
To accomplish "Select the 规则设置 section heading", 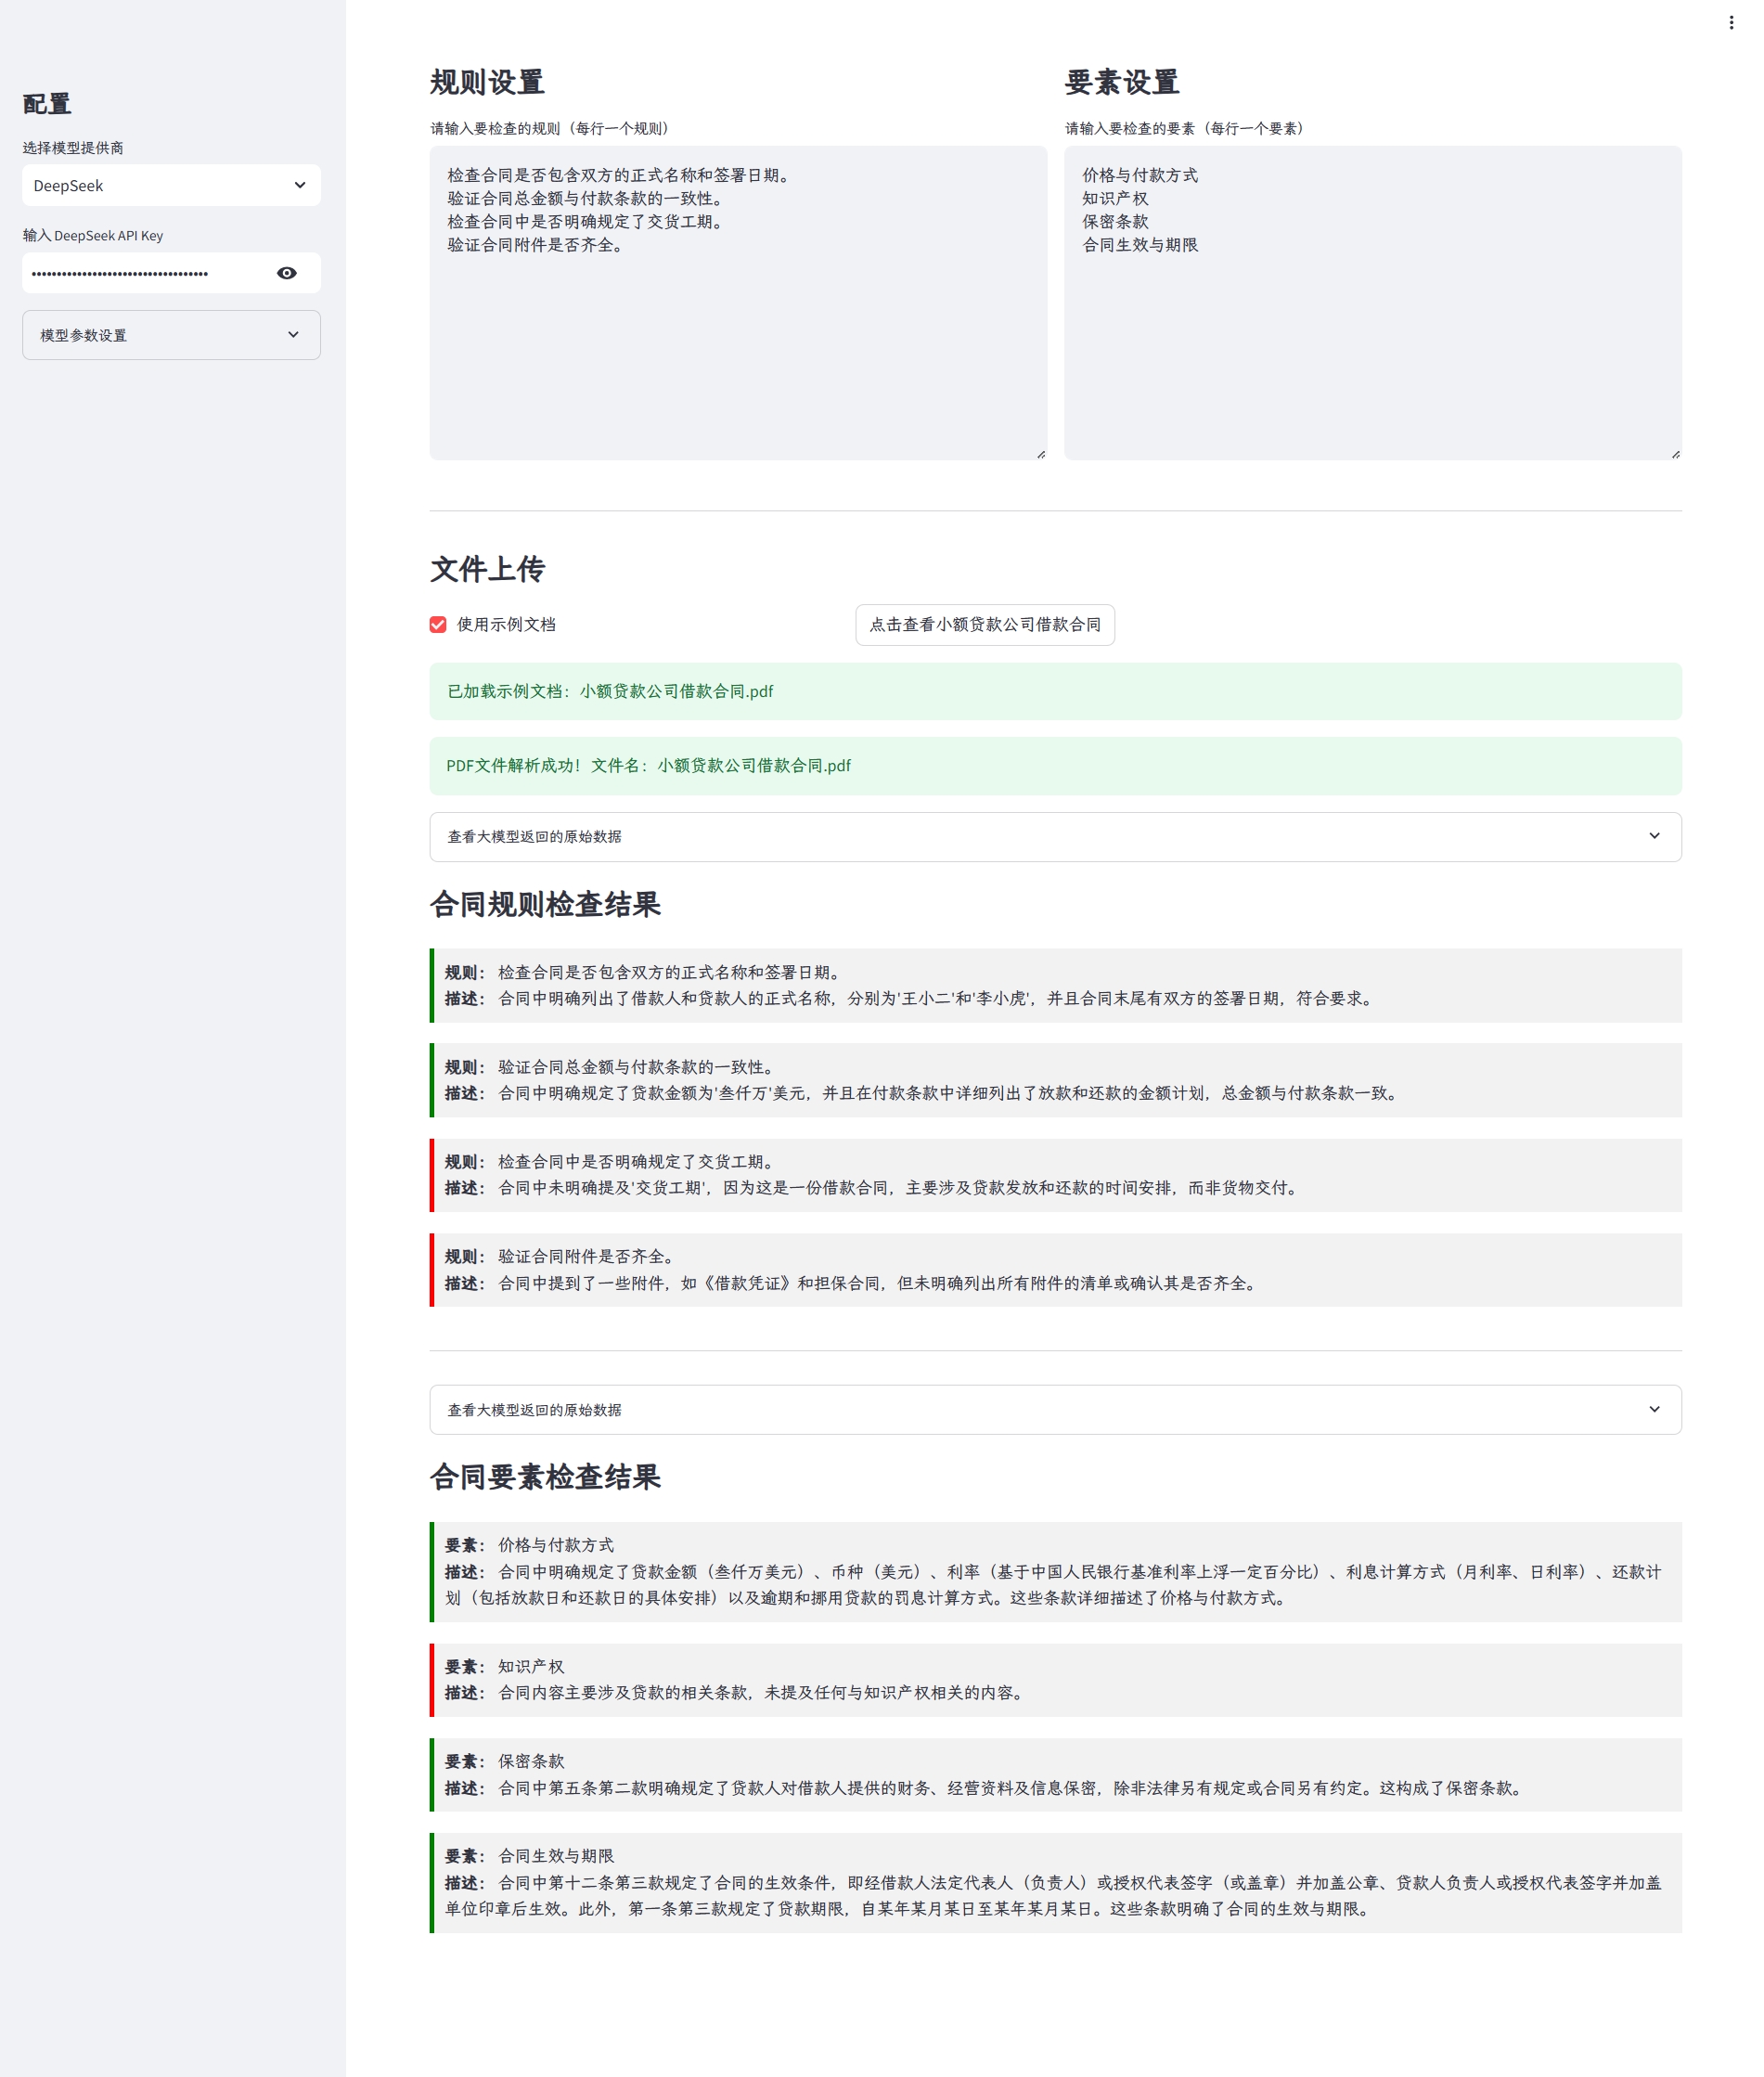I will point(487,84).
